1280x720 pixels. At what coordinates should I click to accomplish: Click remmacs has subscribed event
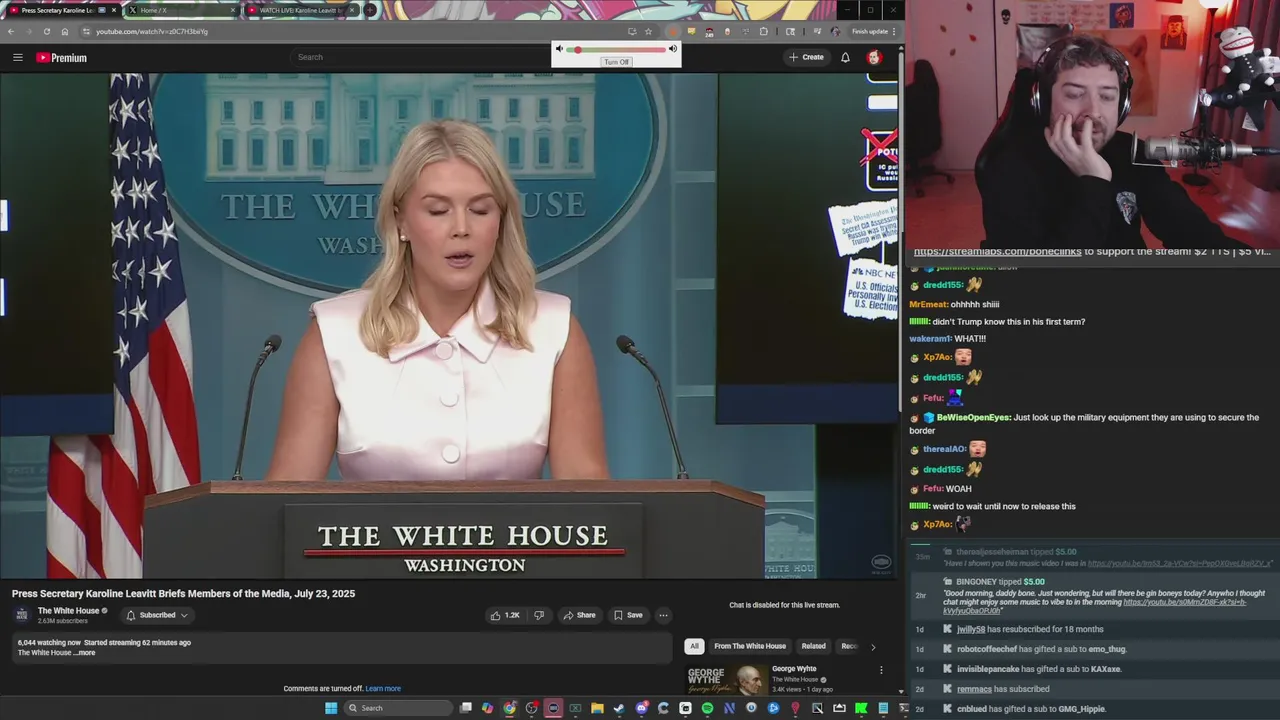[x=1003, y=689]
